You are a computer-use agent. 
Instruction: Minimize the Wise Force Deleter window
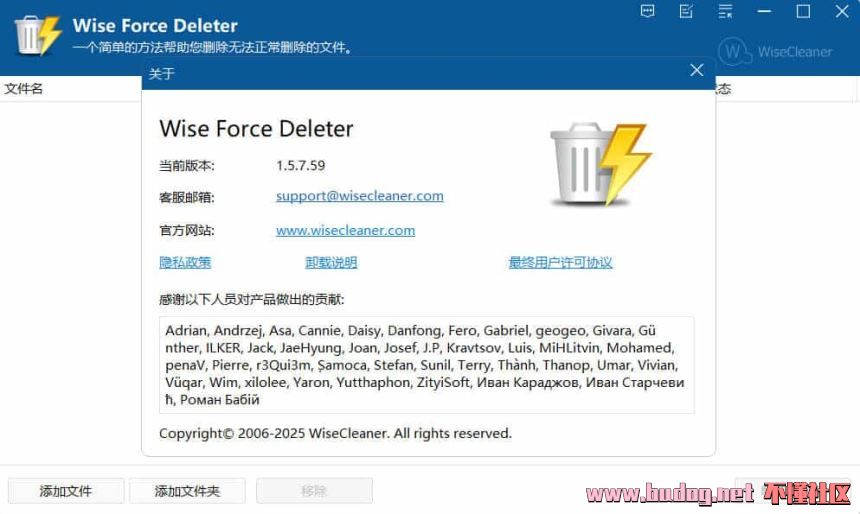pos(764,11)
